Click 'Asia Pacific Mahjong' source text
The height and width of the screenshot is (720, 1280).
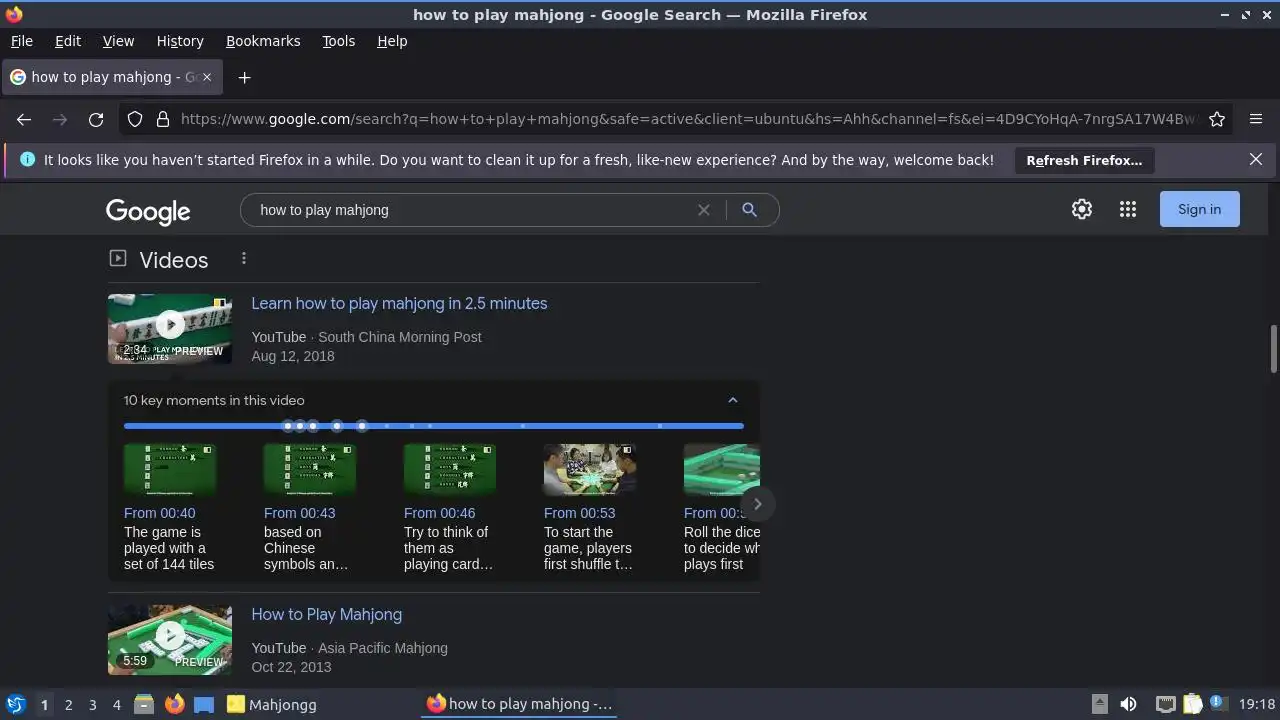click(383, 648)
